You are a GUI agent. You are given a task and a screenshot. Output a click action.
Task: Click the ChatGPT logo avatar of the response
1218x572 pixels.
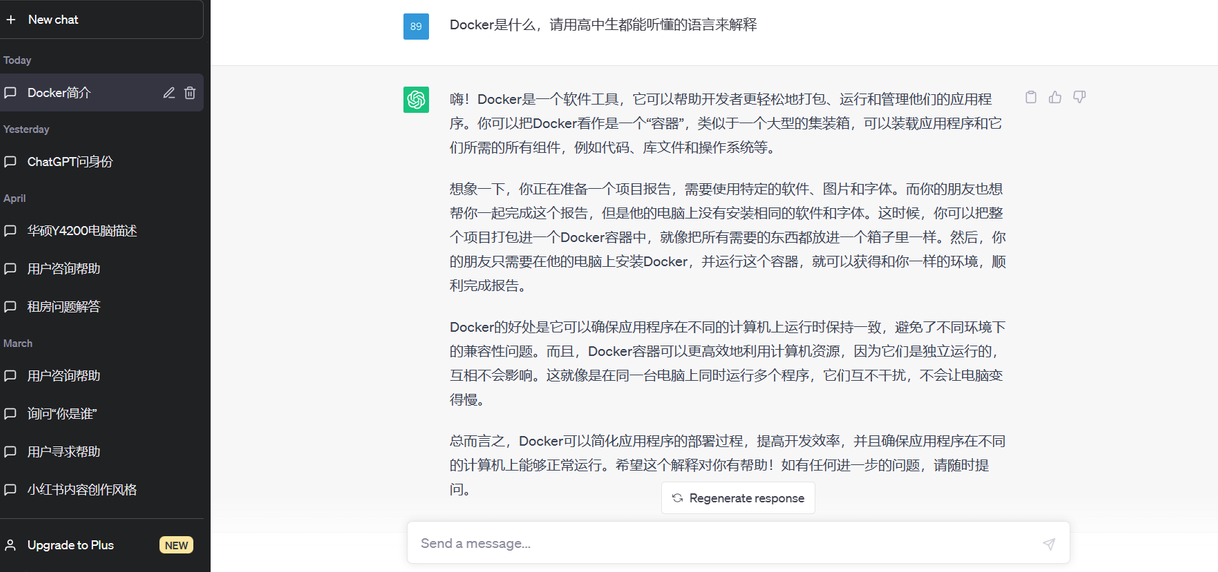coord(416,99)
